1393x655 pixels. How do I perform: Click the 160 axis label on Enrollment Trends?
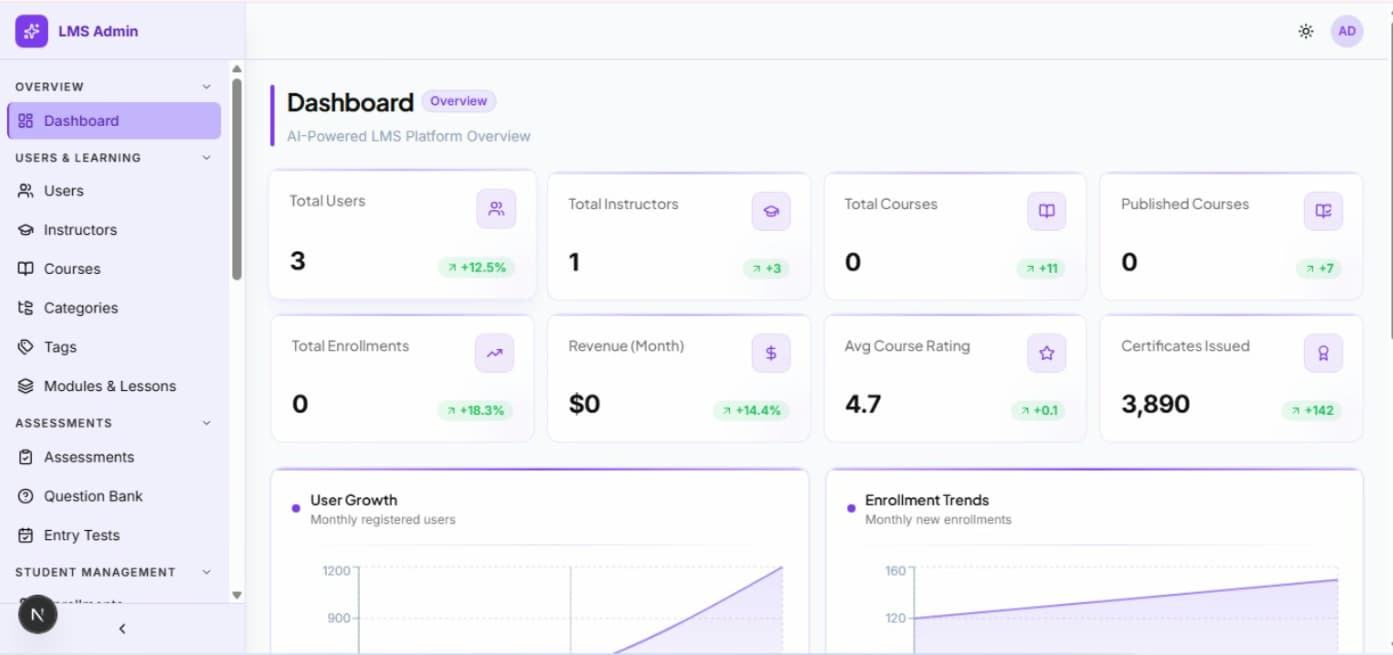[x=895, y=571]
